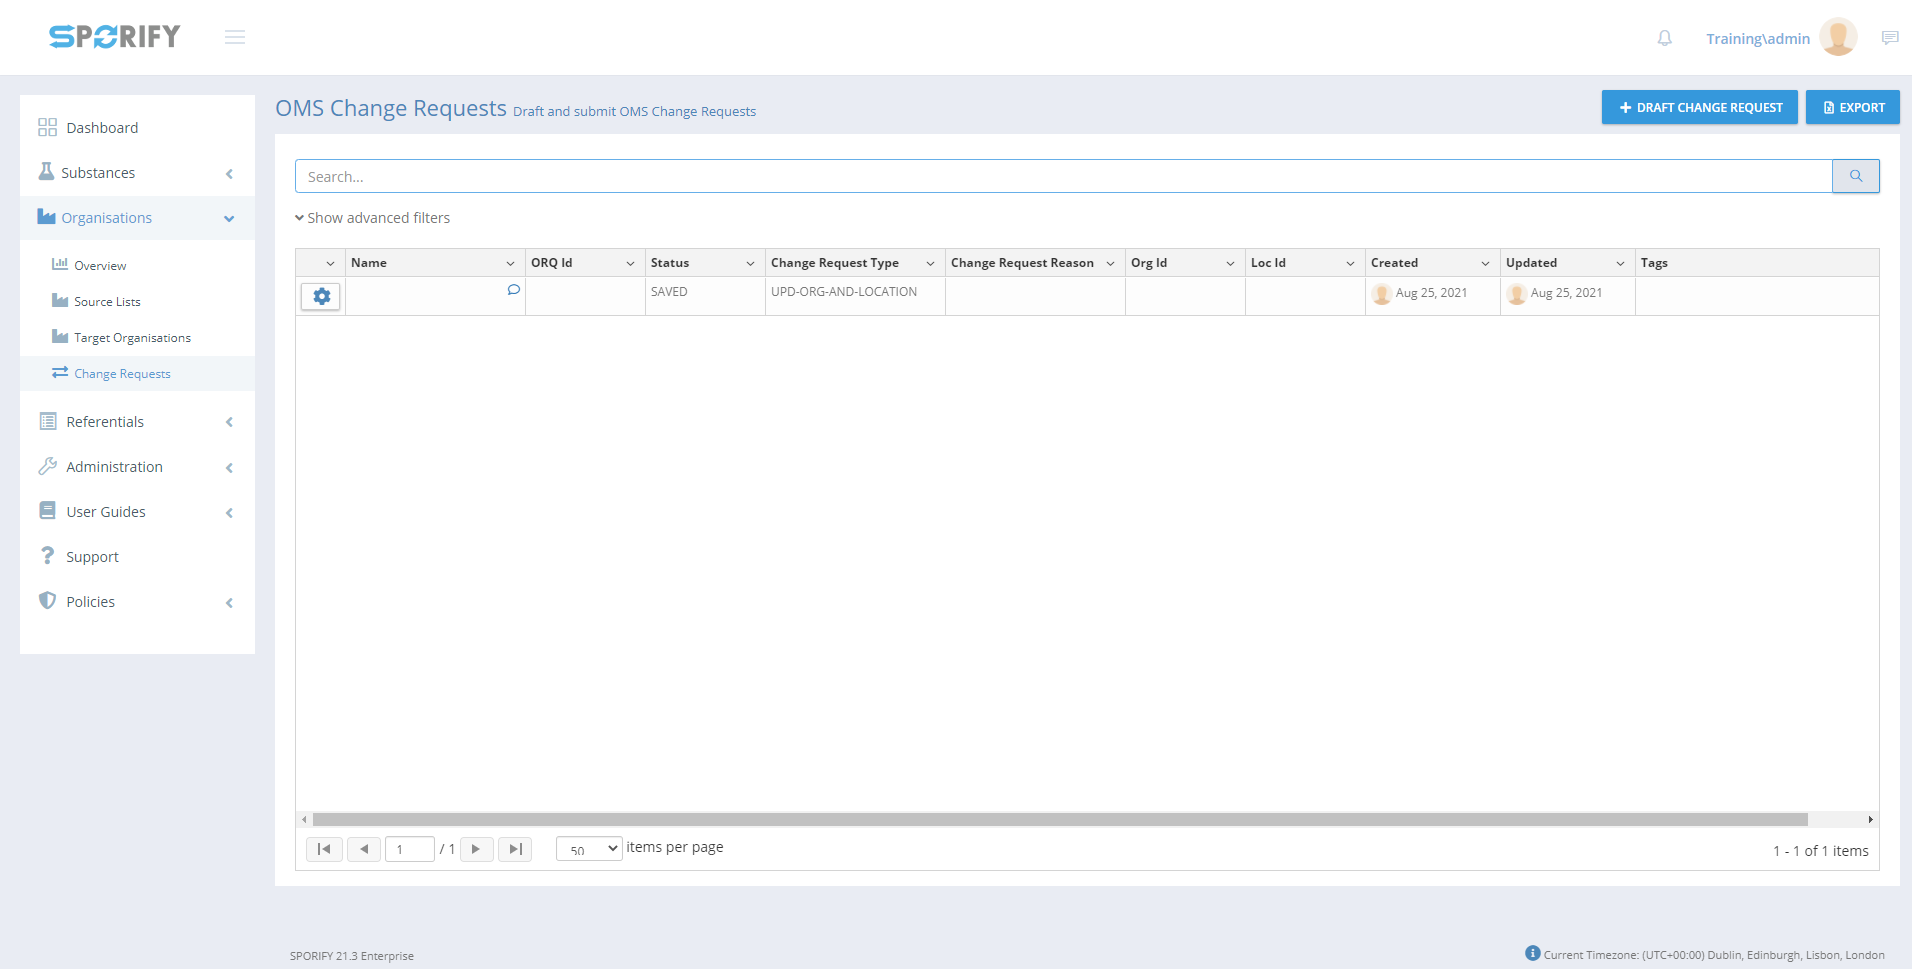Click the horizontal scrollbar under the grid
Viewport: 1912px width, 969px height.
(1060, 819)
